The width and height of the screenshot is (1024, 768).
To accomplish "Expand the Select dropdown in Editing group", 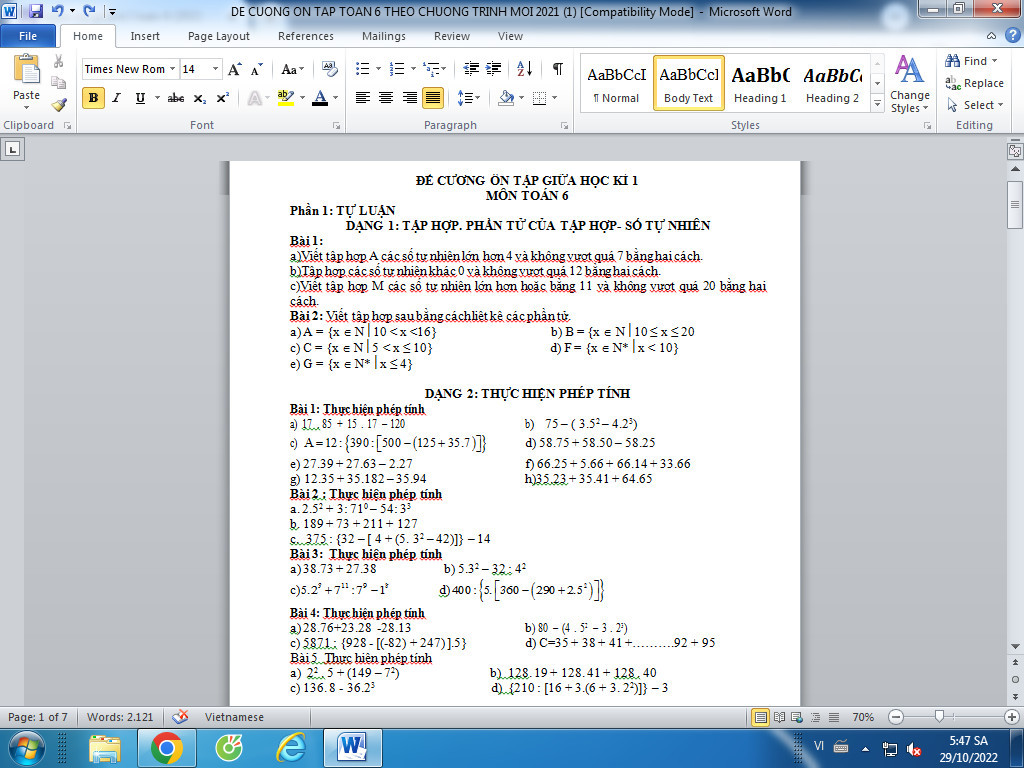I will pos(978,105).
